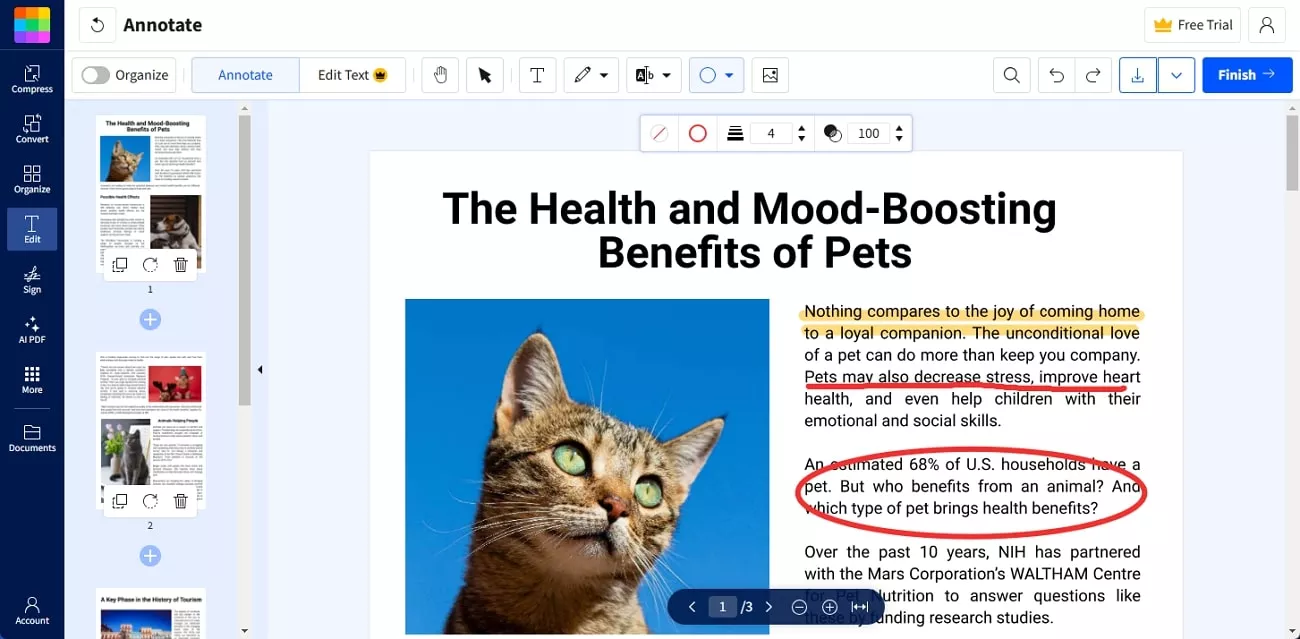Add a page after page 2

150,555
